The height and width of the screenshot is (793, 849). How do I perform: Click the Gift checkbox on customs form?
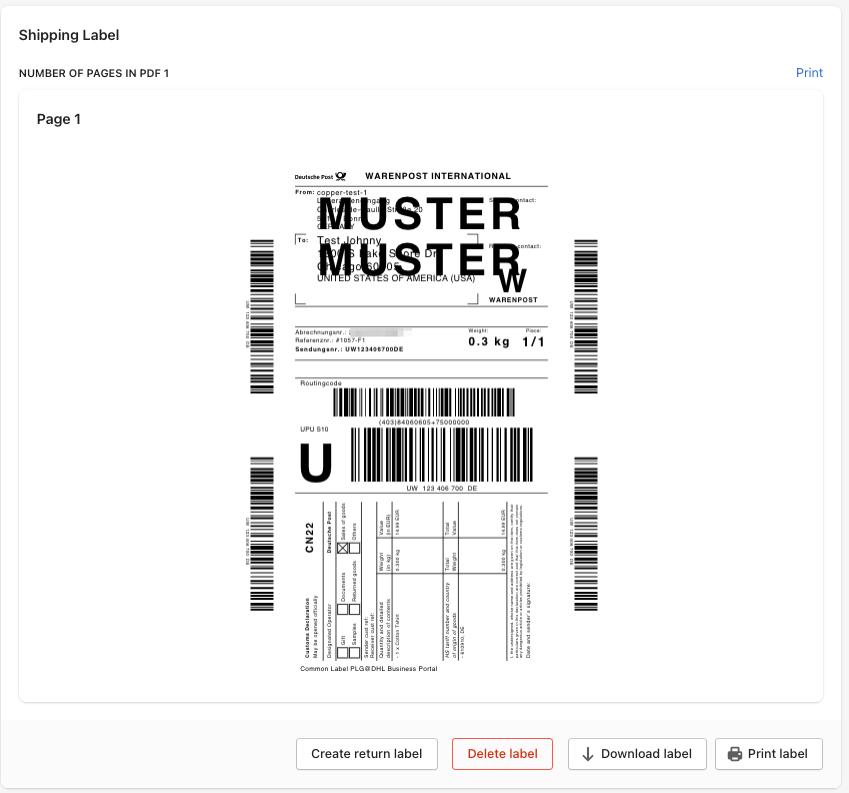342,653
